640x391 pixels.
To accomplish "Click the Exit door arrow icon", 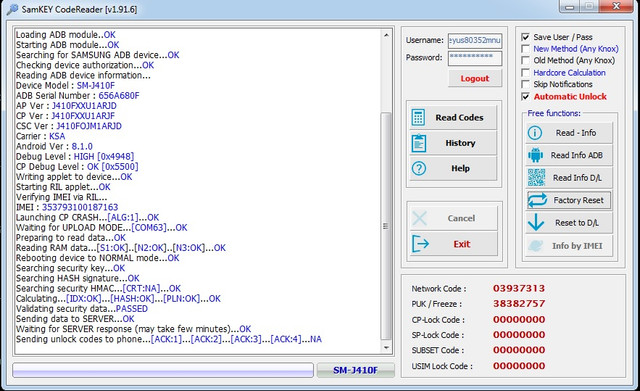I will (x=420, y=244).
